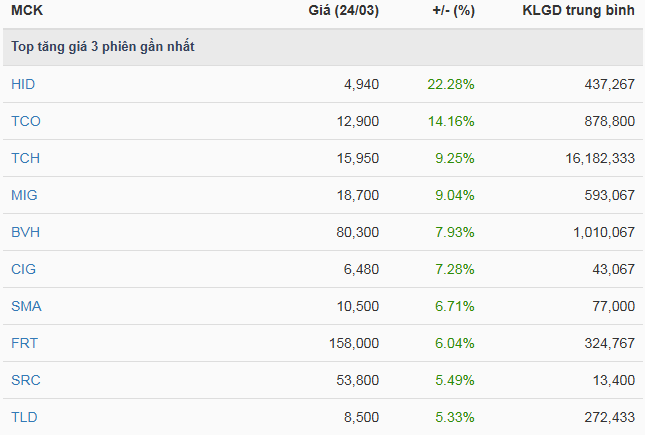Open the MIG stock link
The image size is (645, 435).
[24, 195]
